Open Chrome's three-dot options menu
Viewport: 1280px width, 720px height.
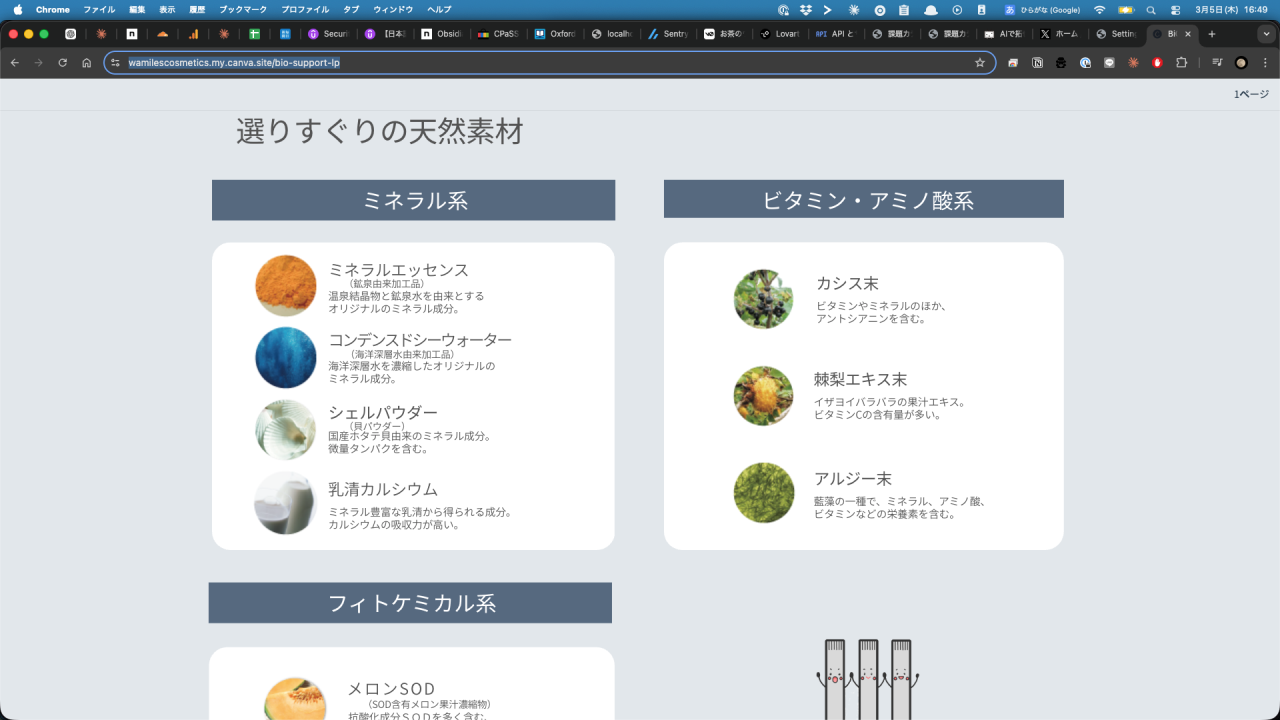[1266, 62]
